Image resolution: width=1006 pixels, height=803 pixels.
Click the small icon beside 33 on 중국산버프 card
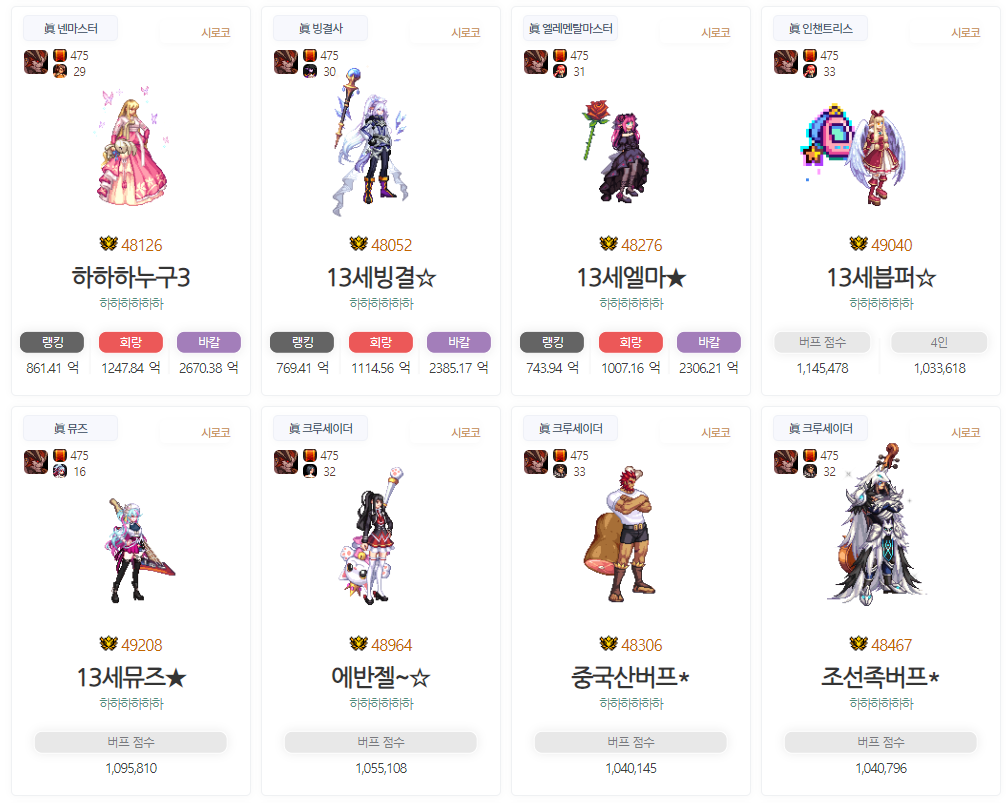pyautogui.click(x=559, y=471)
